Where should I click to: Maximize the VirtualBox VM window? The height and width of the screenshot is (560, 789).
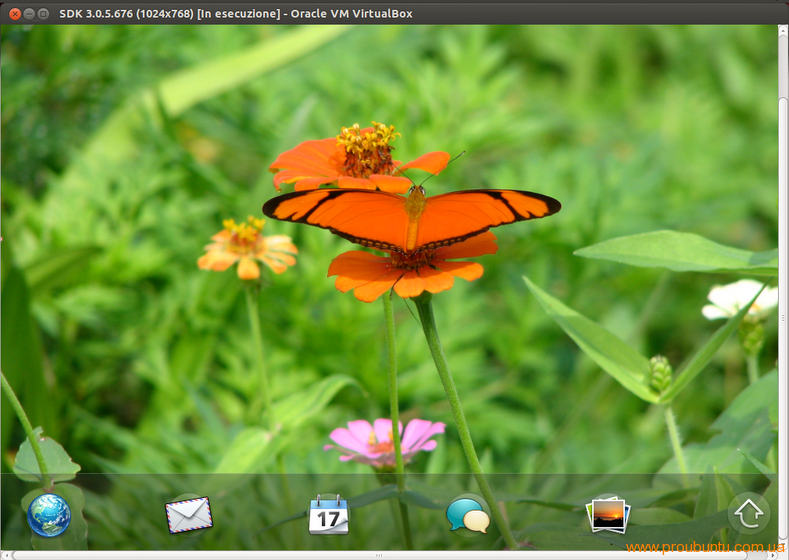tap(44, 13)
